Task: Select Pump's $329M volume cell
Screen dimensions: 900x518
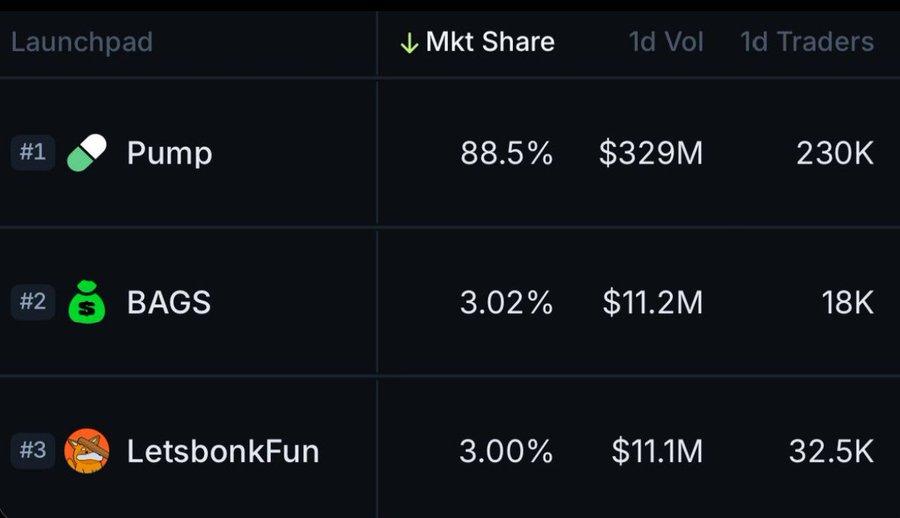Action: (651, 154)
